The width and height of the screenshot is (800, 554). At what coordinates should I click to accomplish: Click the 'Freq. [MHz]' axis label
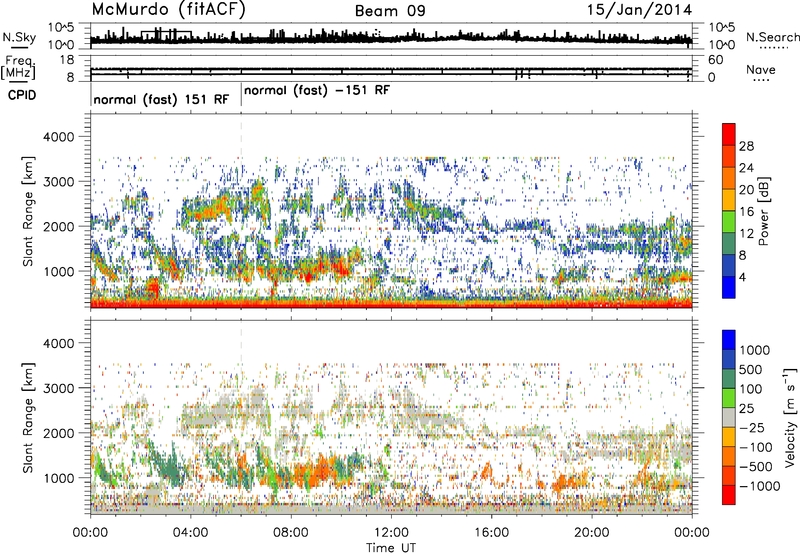[18, 68]
